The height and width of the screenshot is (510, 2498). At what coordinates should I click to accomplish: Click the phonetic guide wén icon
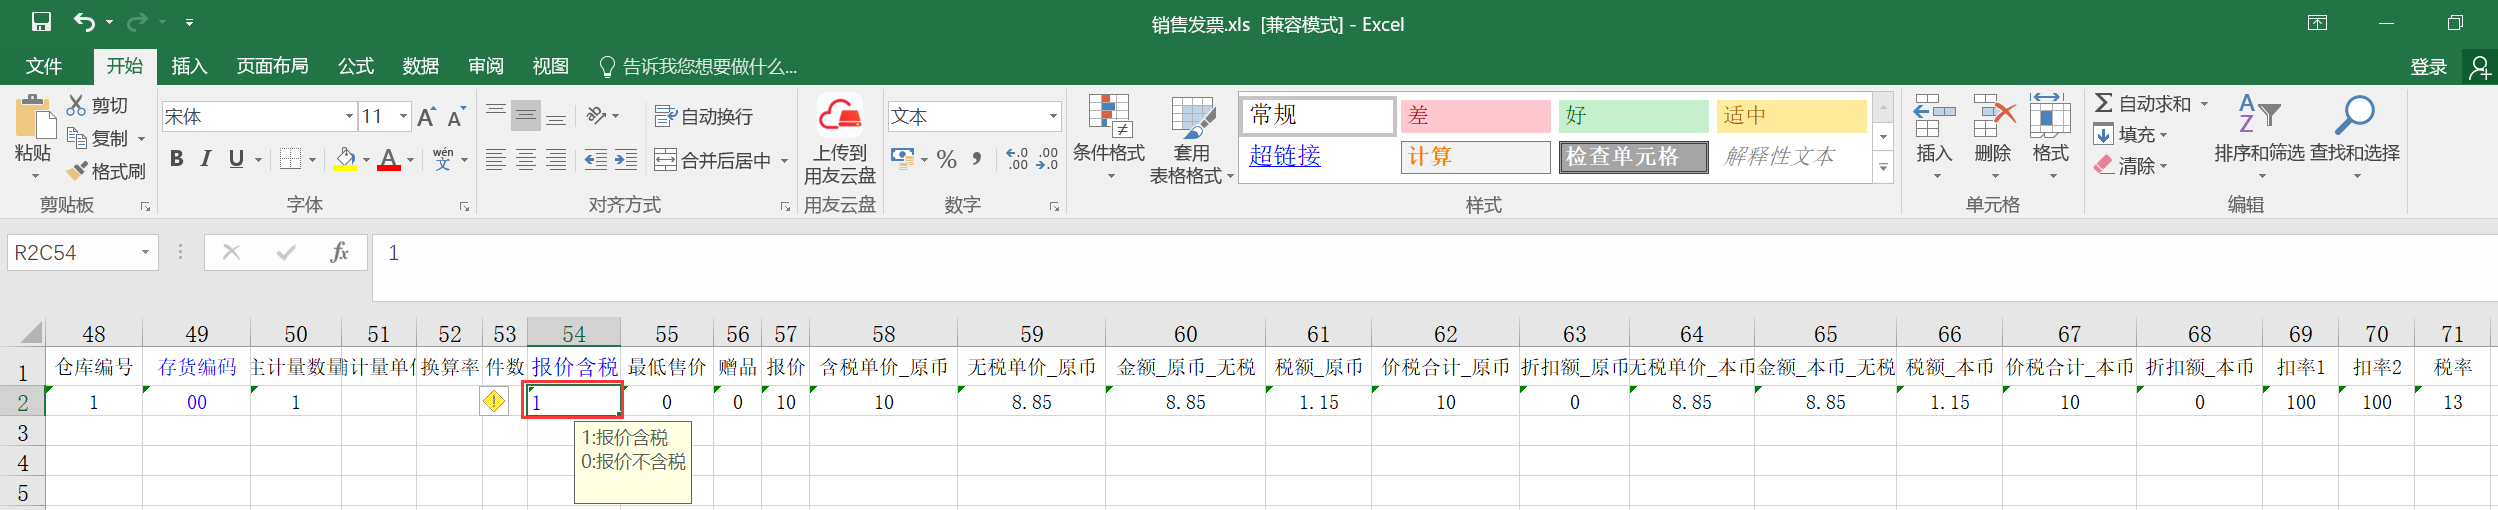443,159
